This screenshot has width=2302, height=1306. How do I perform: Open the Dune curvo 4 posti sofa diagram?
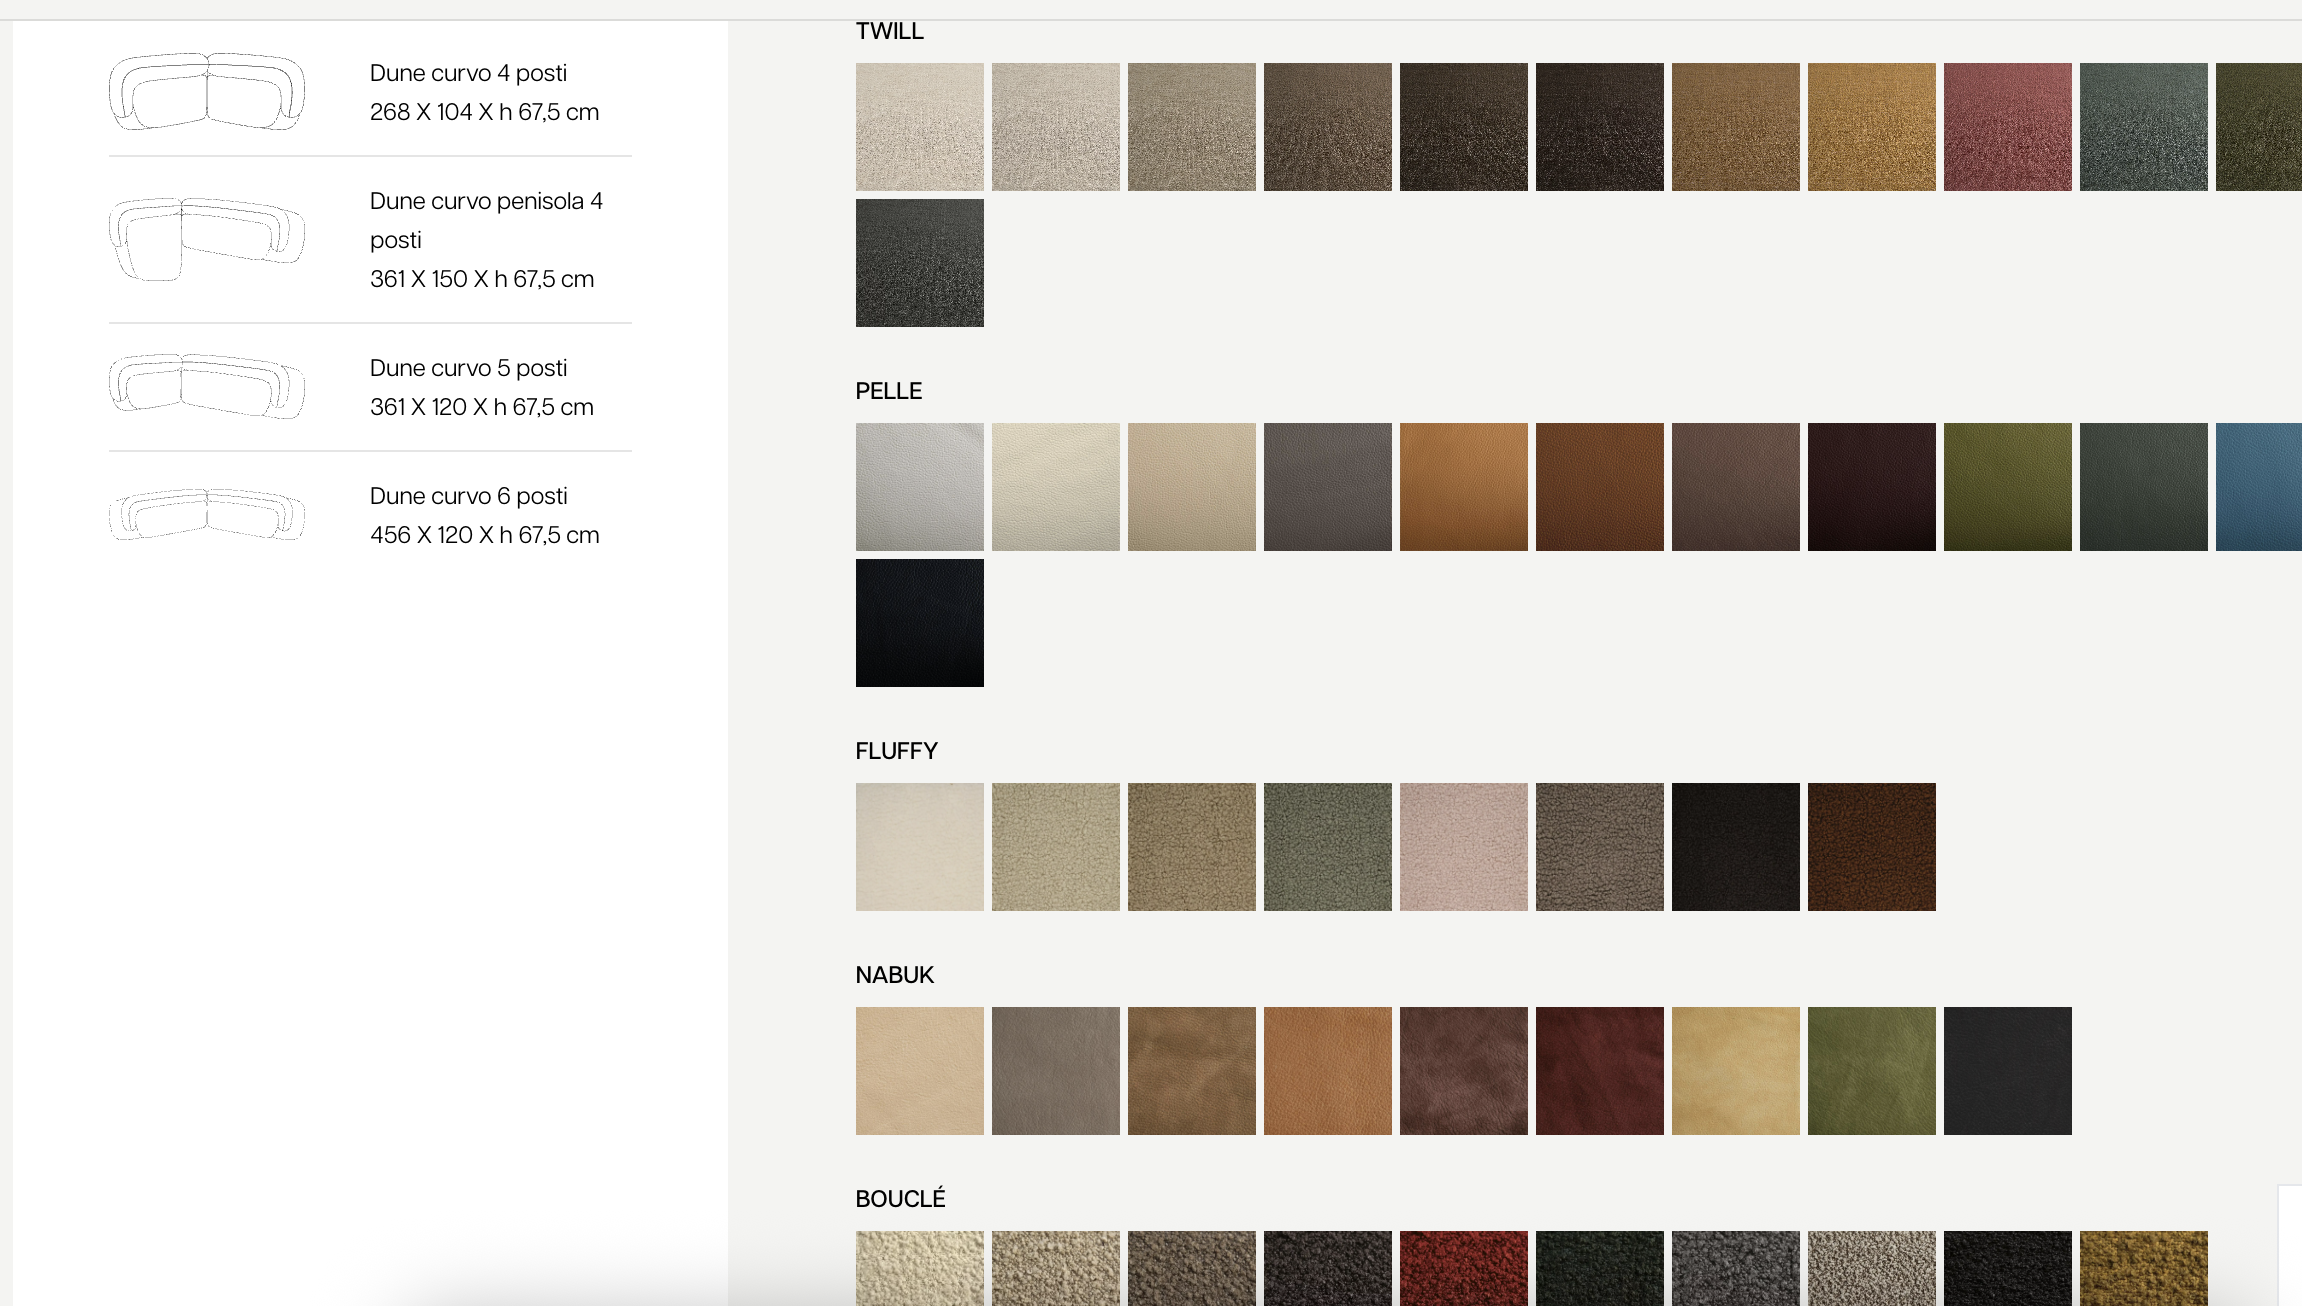[x=207, y=92]
